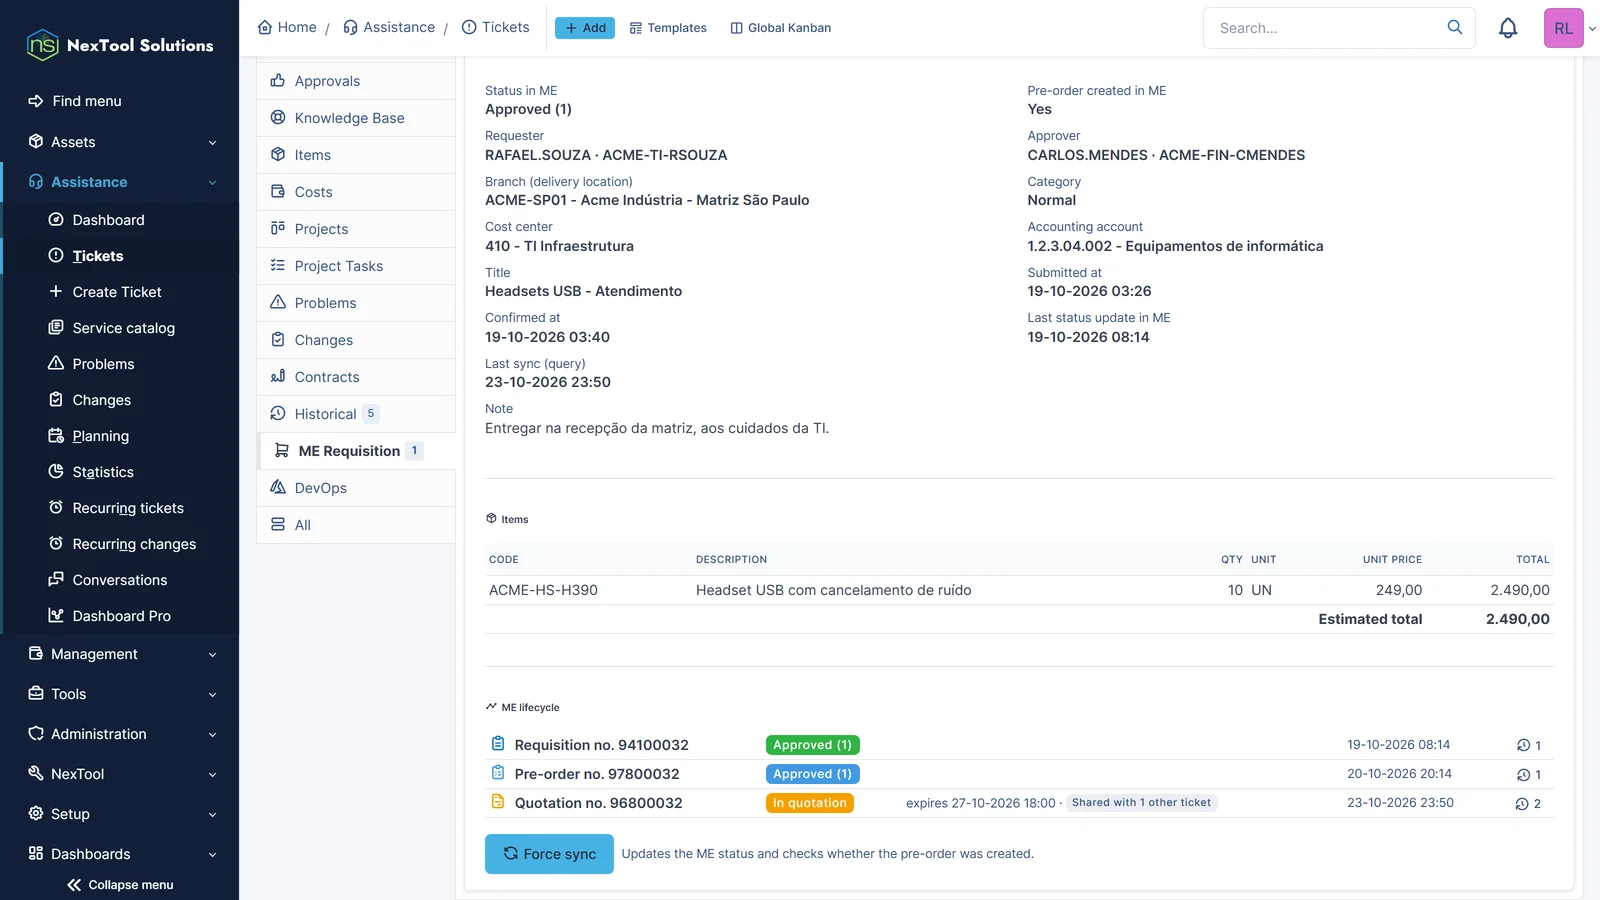Open Find menu in the sidebar
The image size is (1600, 900).
(120, 101)
